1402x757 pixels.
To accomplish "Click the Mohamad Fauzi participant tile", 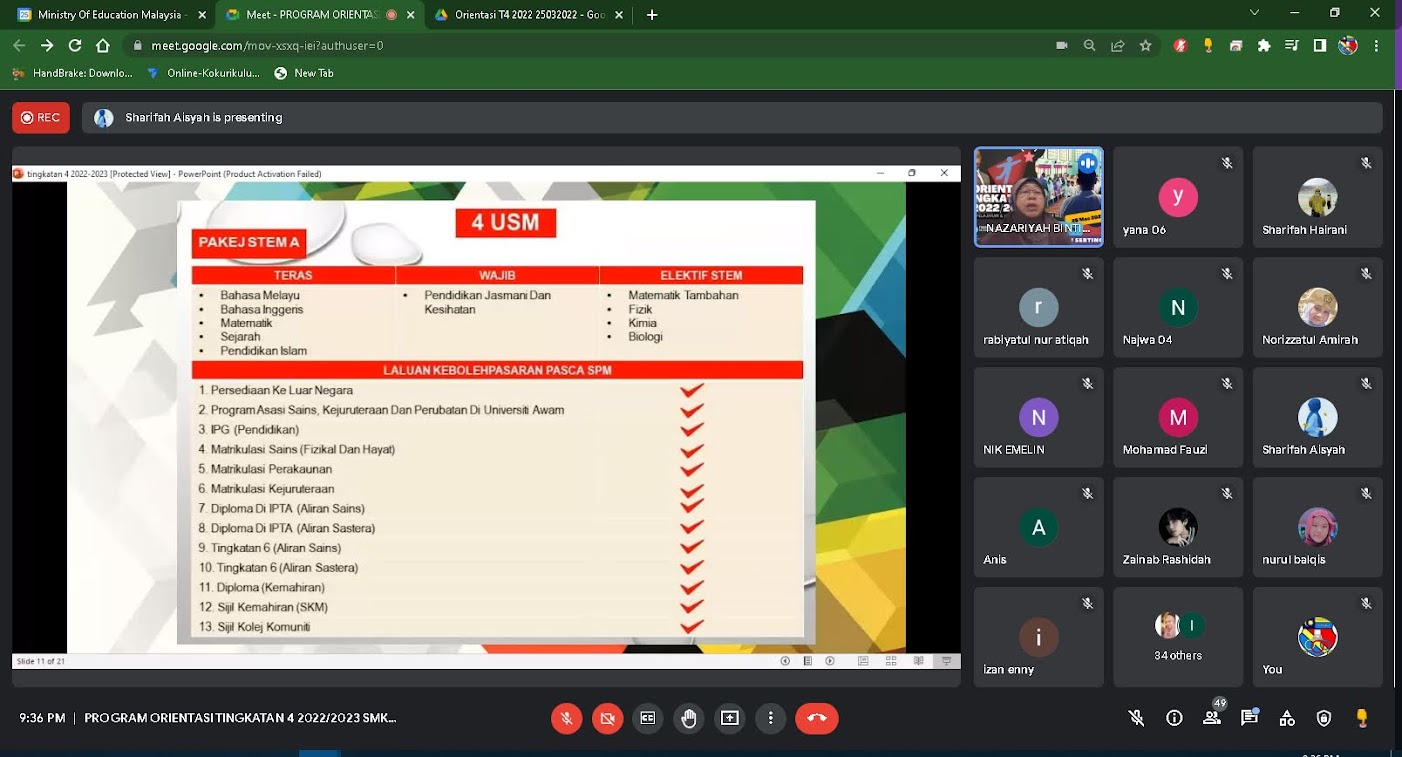I will 1178,417.
